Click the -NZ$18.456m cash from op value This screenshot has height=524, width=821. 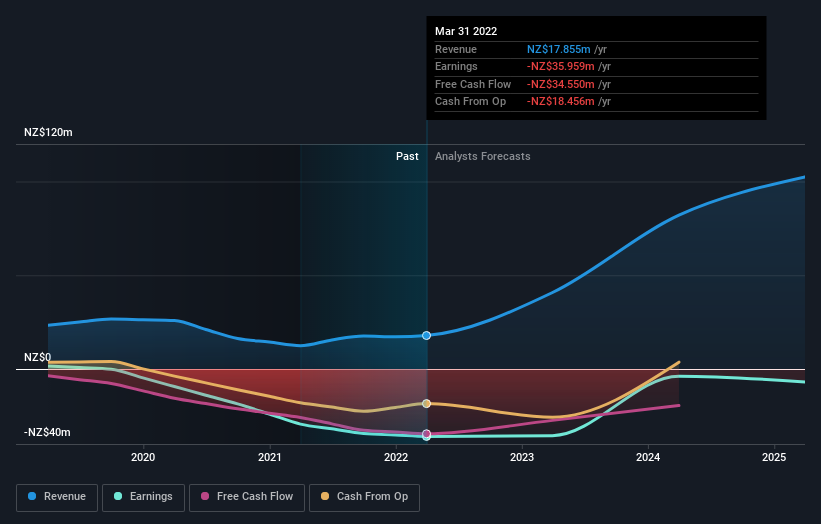click(x=561, y=102)
